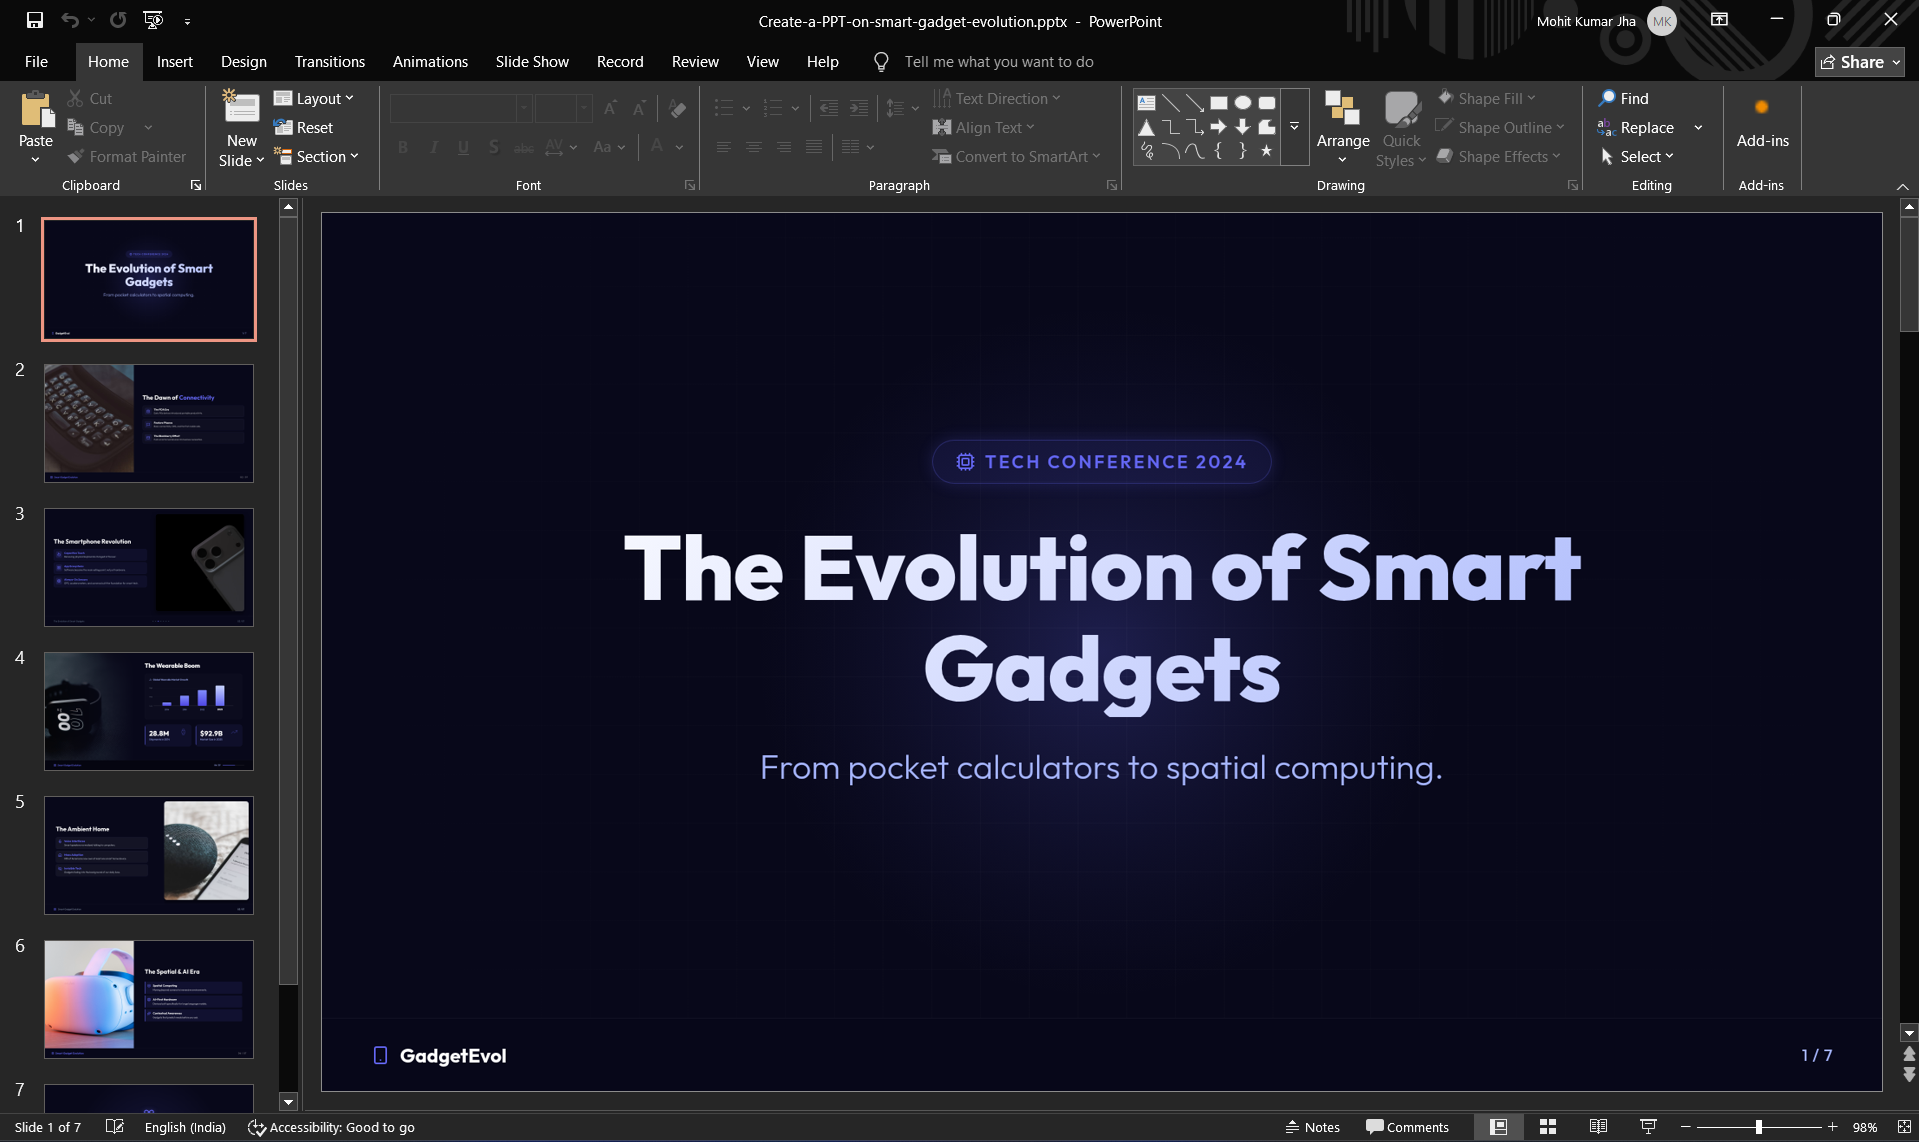Switch to the Animations tab
This screenshot has width=1919, height=1142.
tap(430, 62)
